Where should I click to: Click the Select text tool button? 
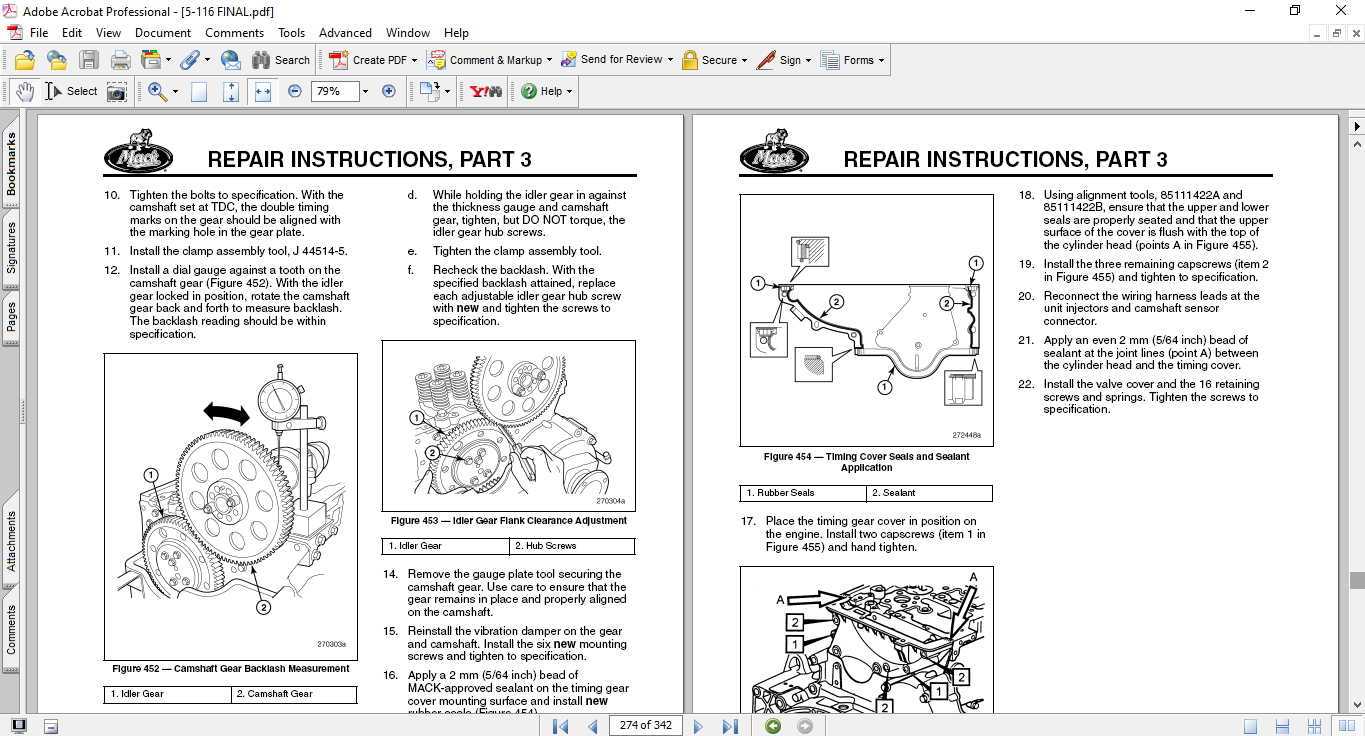point(71,91)
